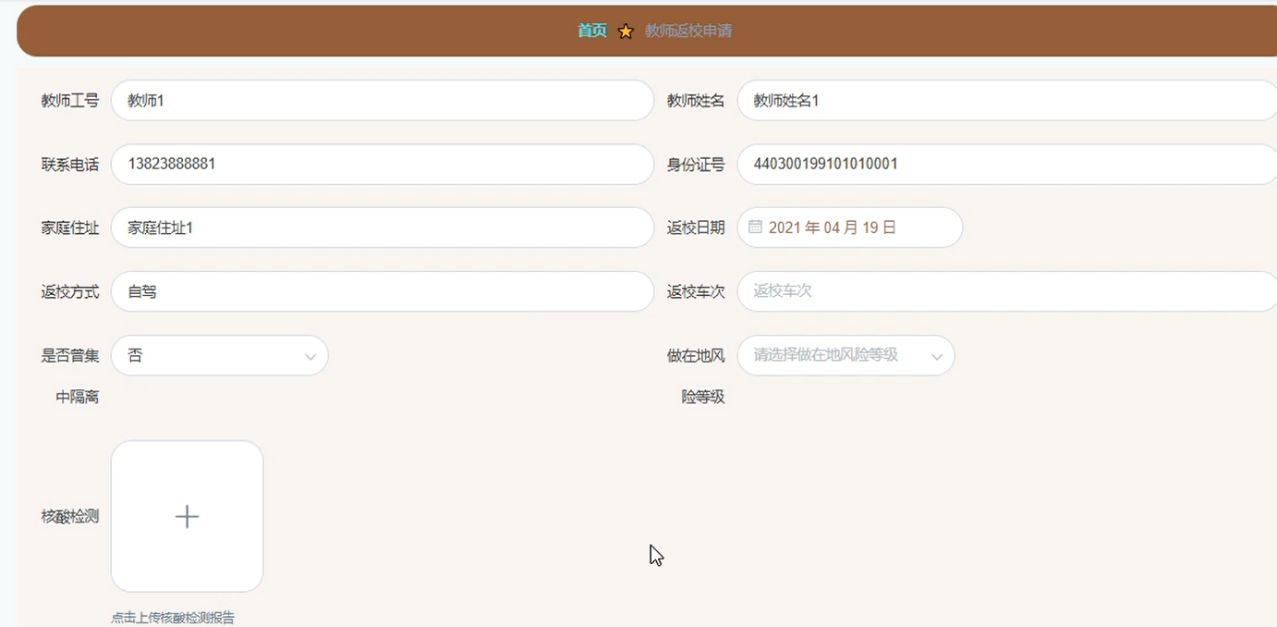This screenshot has width=1277, height=627.
Task: Select the 教师返校申请 breadcrumb item
Action: pos(688,31)
